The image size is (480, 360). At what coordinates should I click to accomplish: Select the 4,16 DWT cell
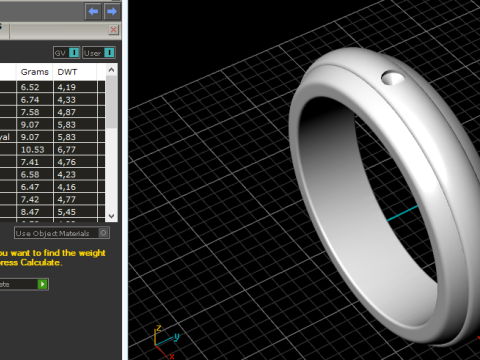click(x=75, y=187)
